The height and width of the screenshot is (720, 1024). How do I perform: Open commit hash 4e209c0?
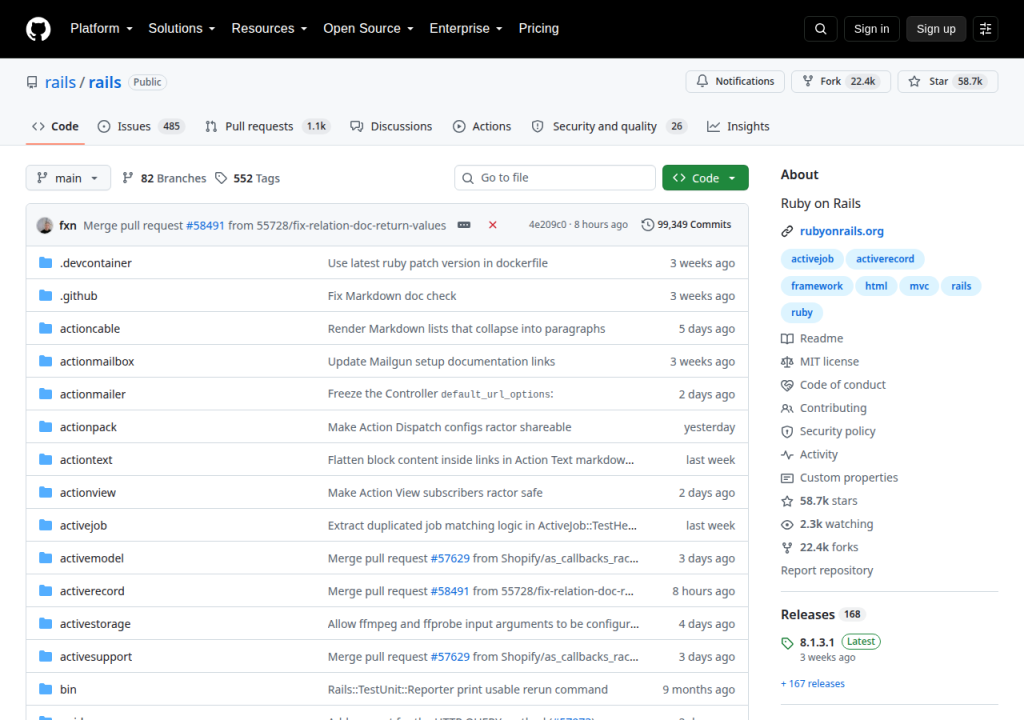547,225
